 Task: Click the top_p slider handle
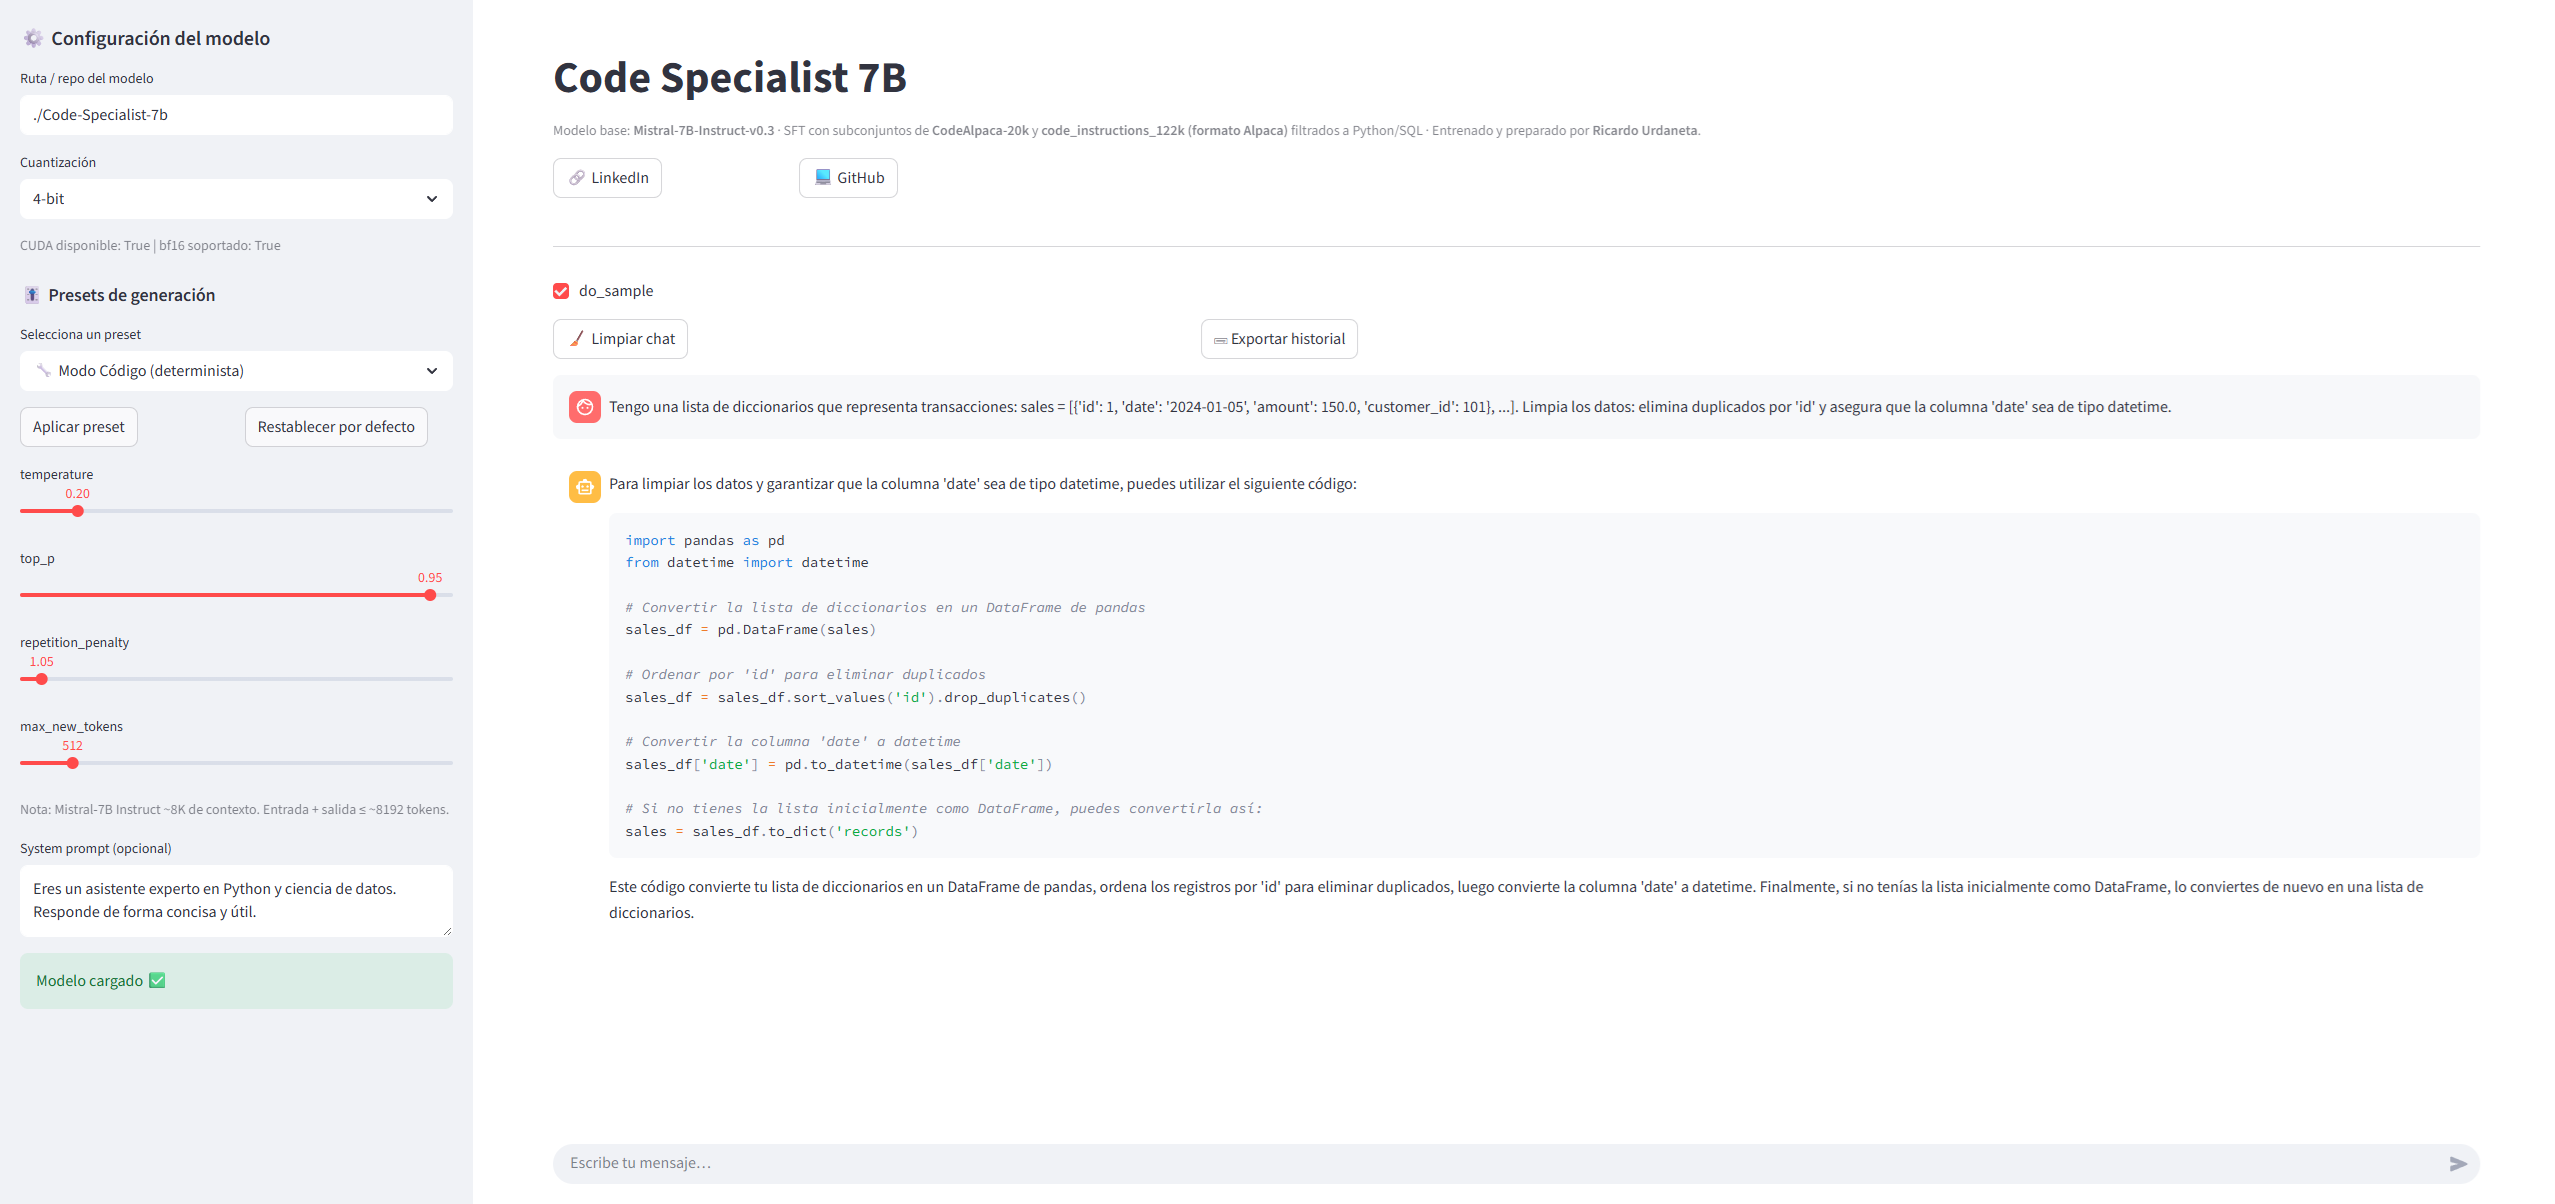pos(430,595)
